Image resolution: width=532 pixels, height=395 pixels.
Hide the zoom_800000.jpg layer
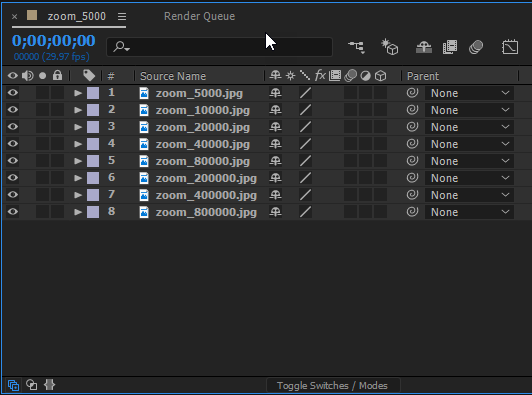[x=13, y=211]
